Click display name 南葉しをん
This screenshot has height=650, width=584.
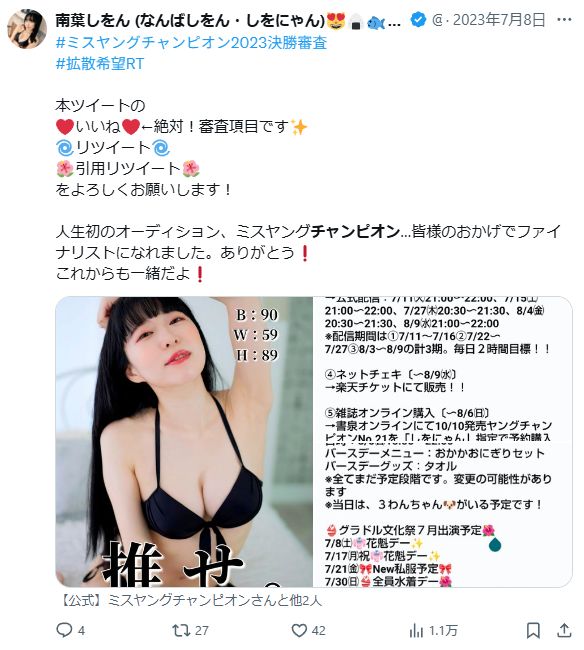[x=92, y=20]
